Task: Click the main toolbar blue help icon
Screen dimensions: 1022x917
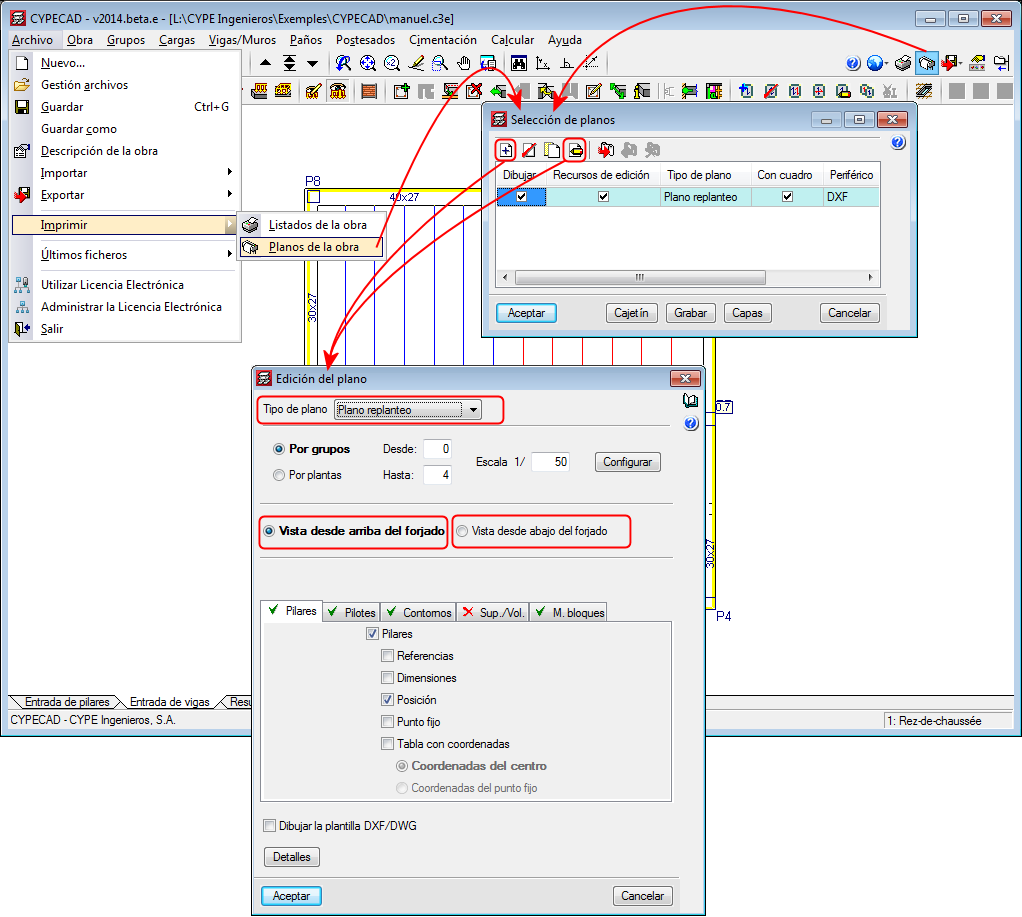Action: coord(853,63)
